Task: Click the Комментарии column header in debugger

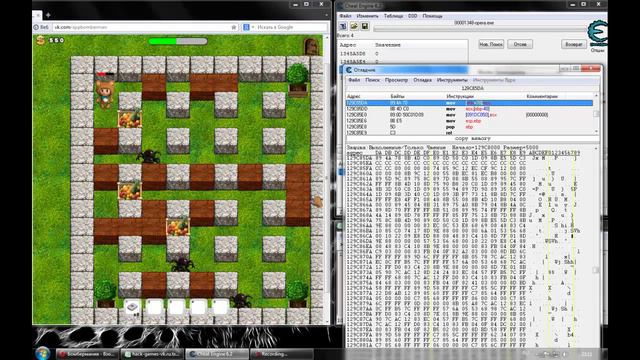Action: (542, 96)
